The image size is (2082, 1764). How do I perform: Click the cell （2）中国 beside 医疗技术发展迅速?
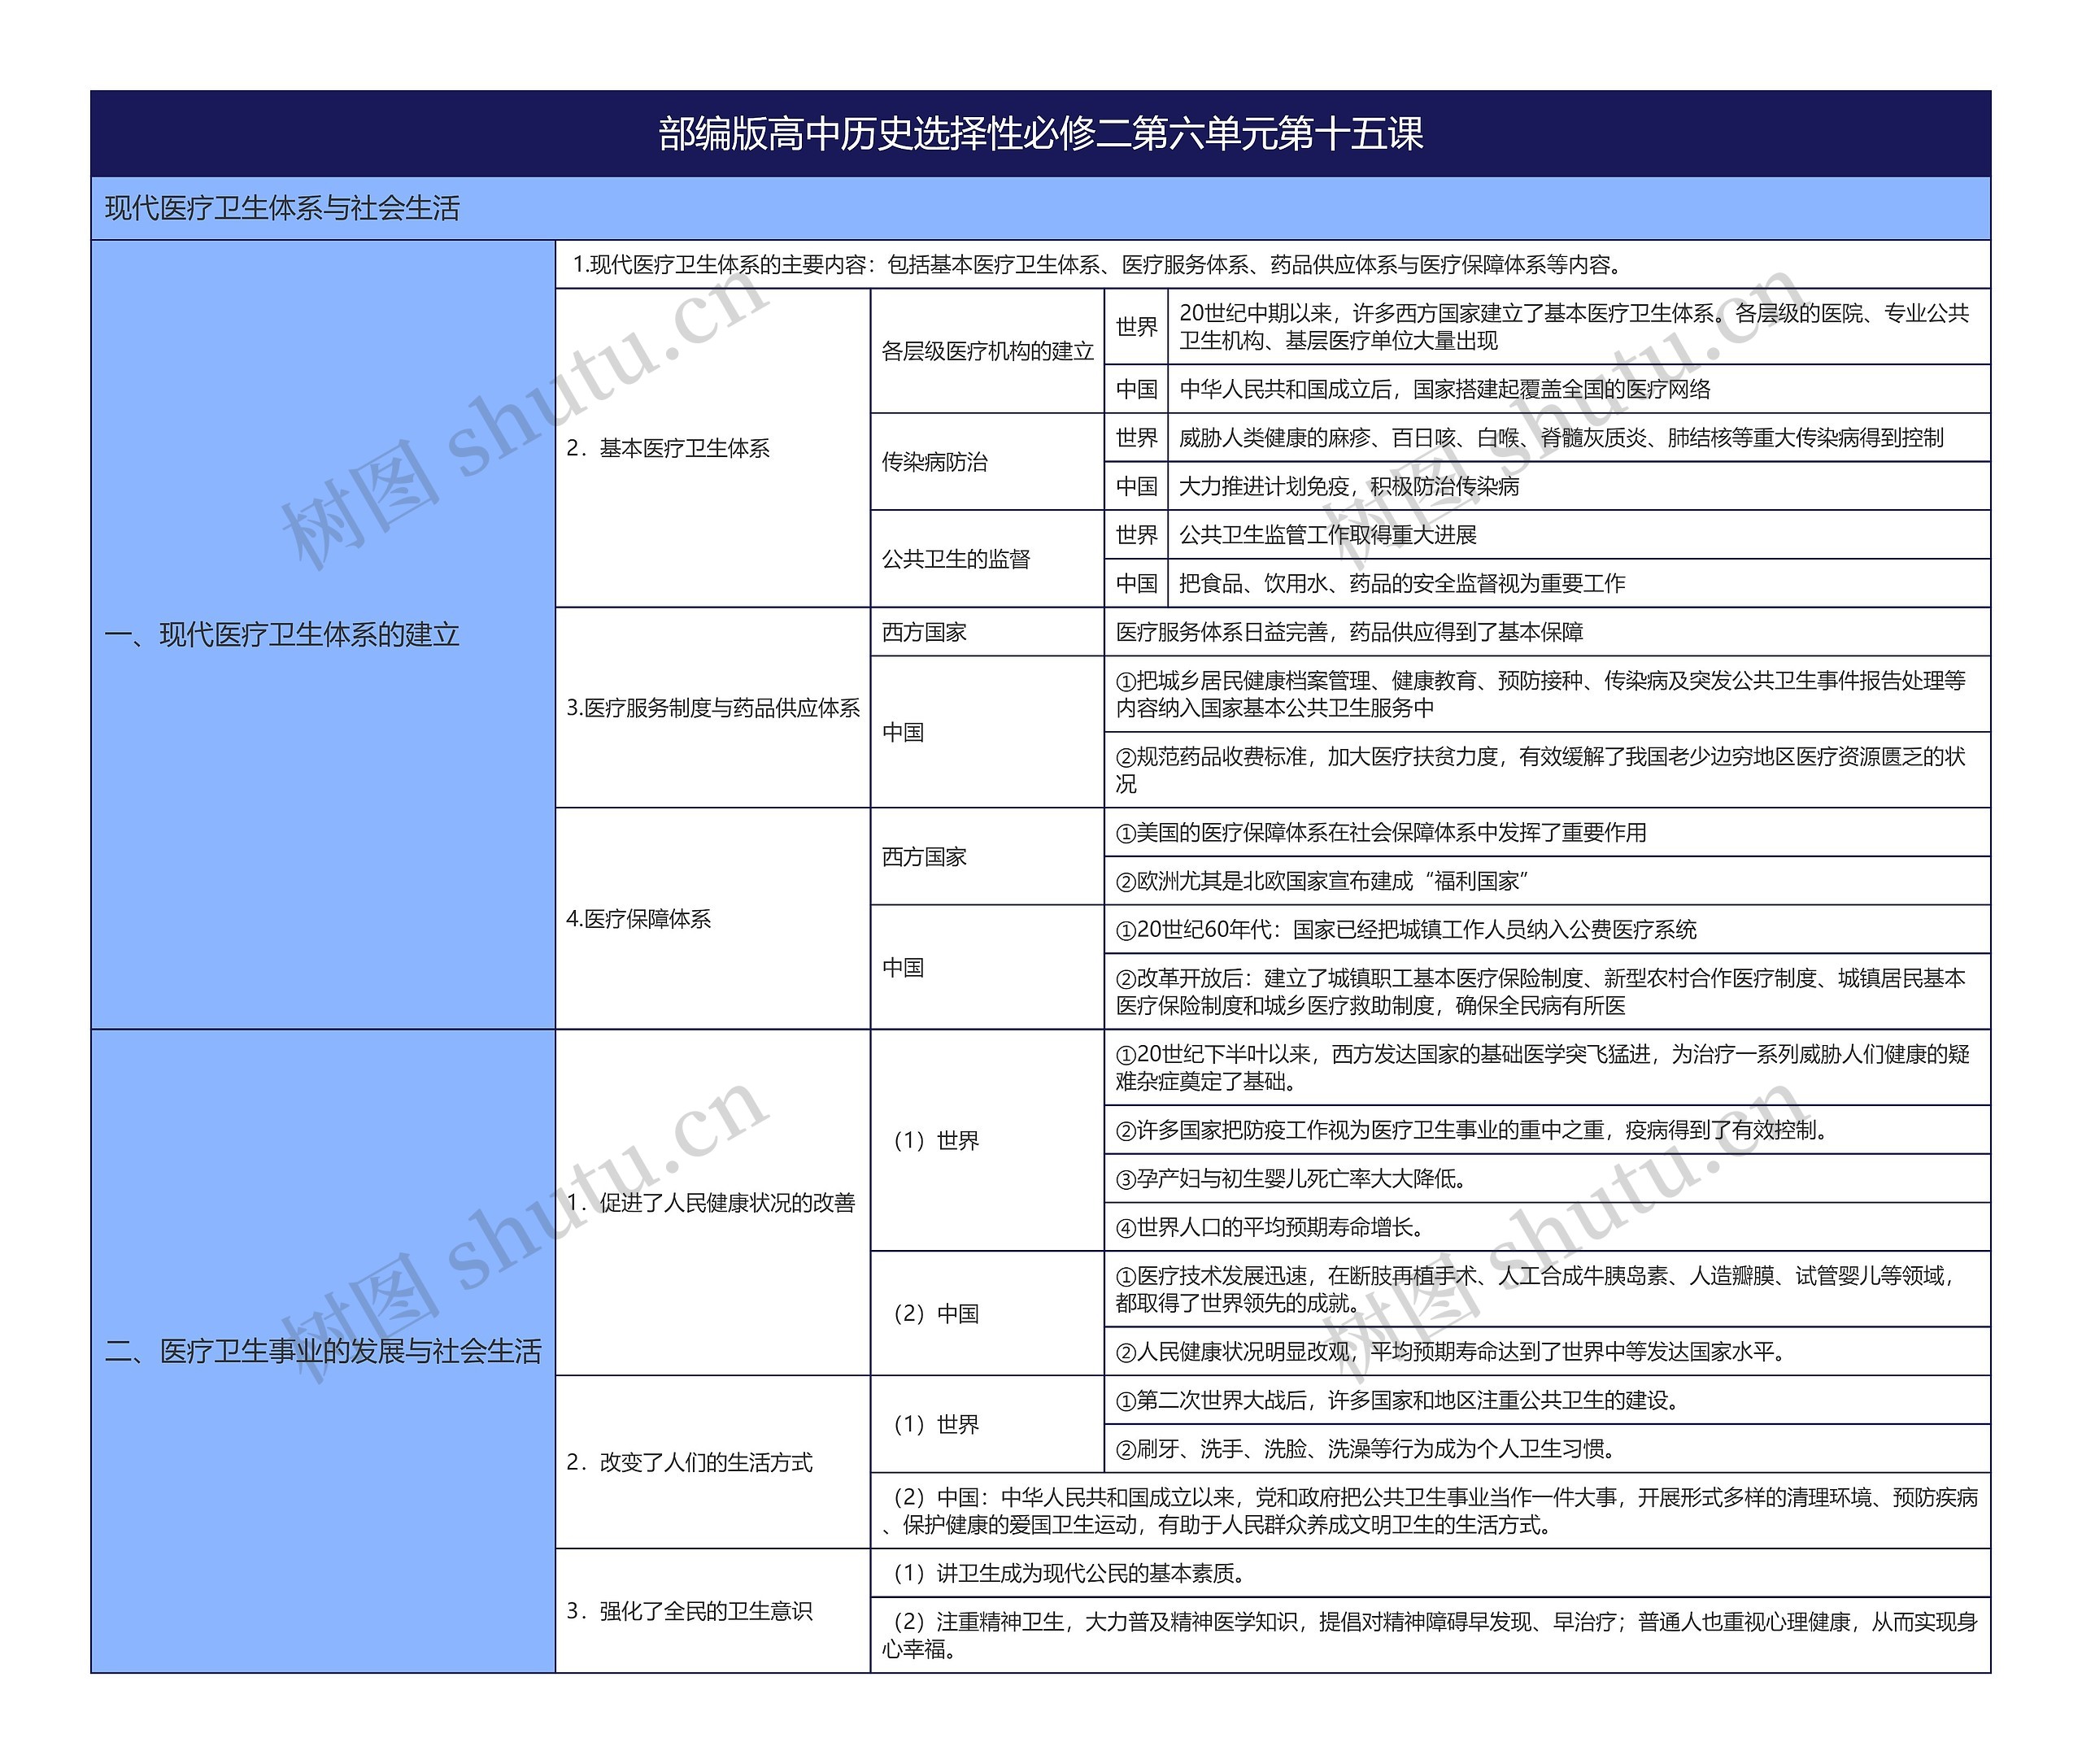point(987,1314)
